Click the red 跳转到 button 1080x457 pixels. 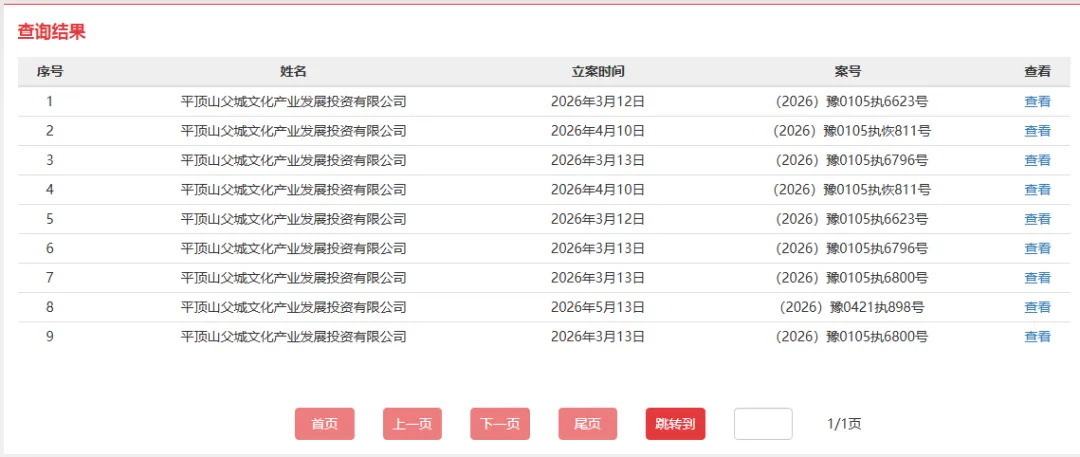[x=676, y=424]
